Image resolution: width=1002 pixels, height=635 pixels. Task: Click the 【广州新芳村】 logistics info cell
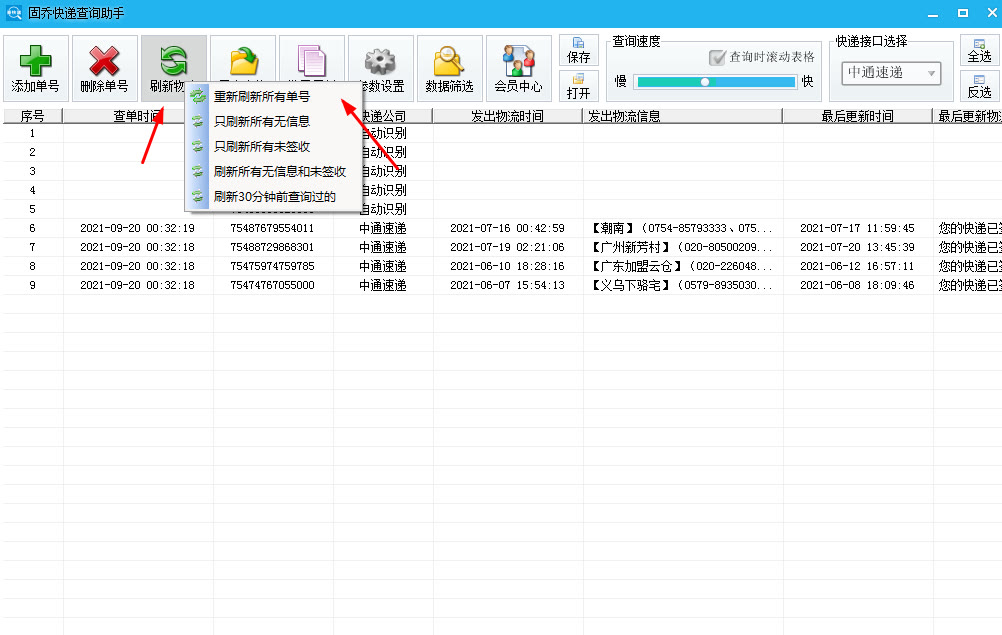[682, 247]
